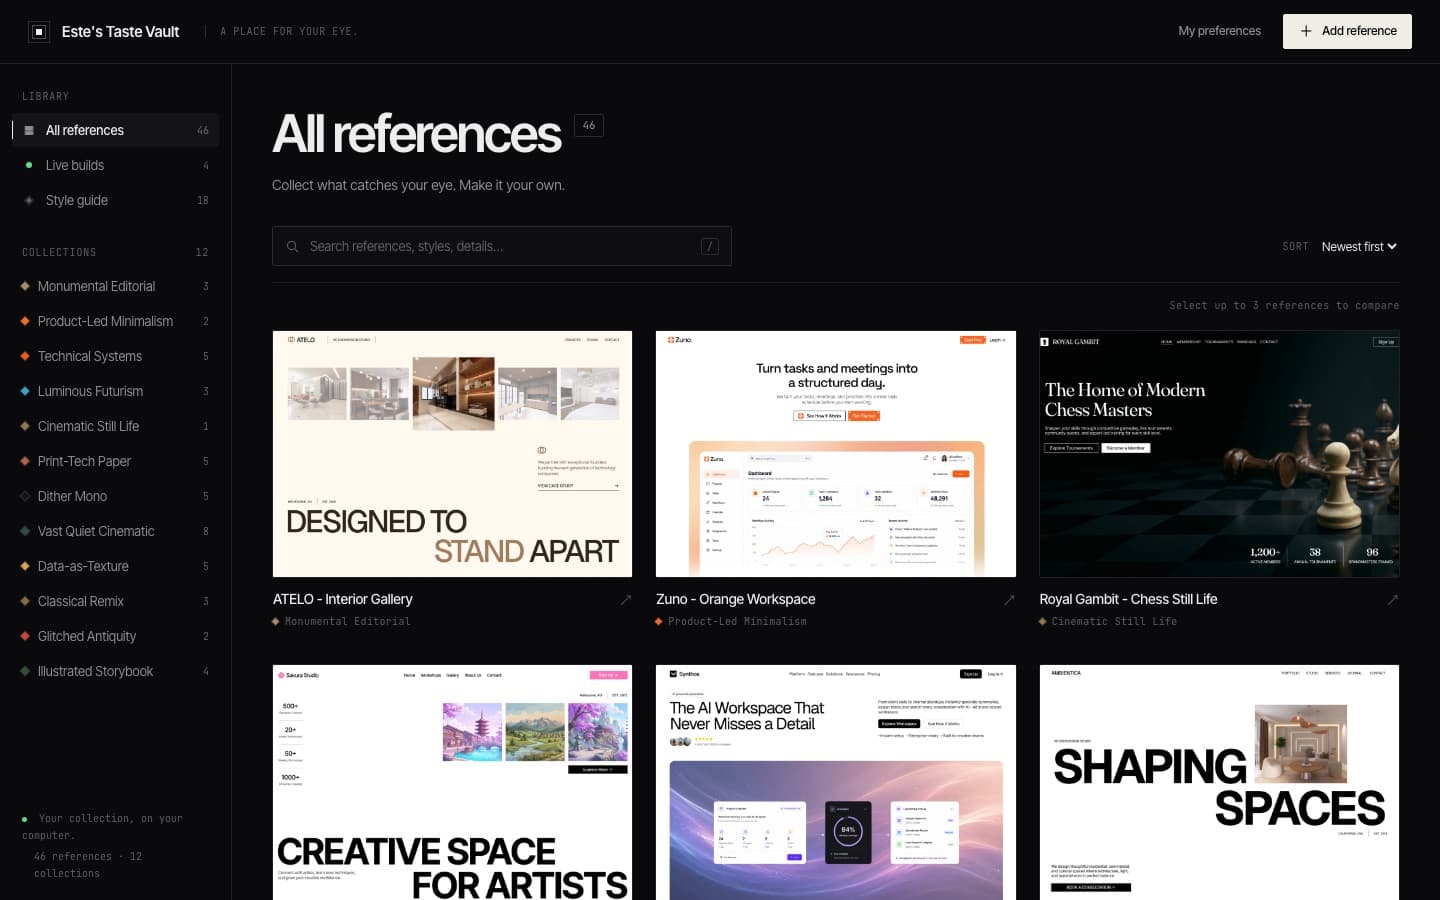Click the 'Select up to 3 references to compare' hint
The height and width of the screenshot is (900, 1440).
1284,306
